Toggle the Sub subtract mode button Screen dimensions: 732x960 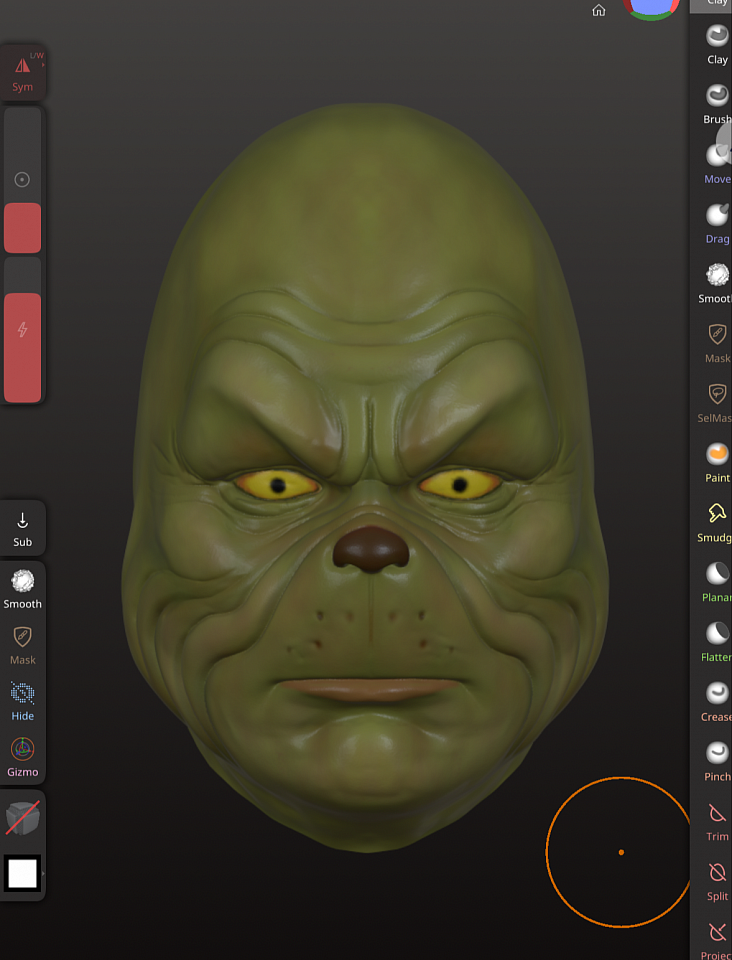(23, 528)
